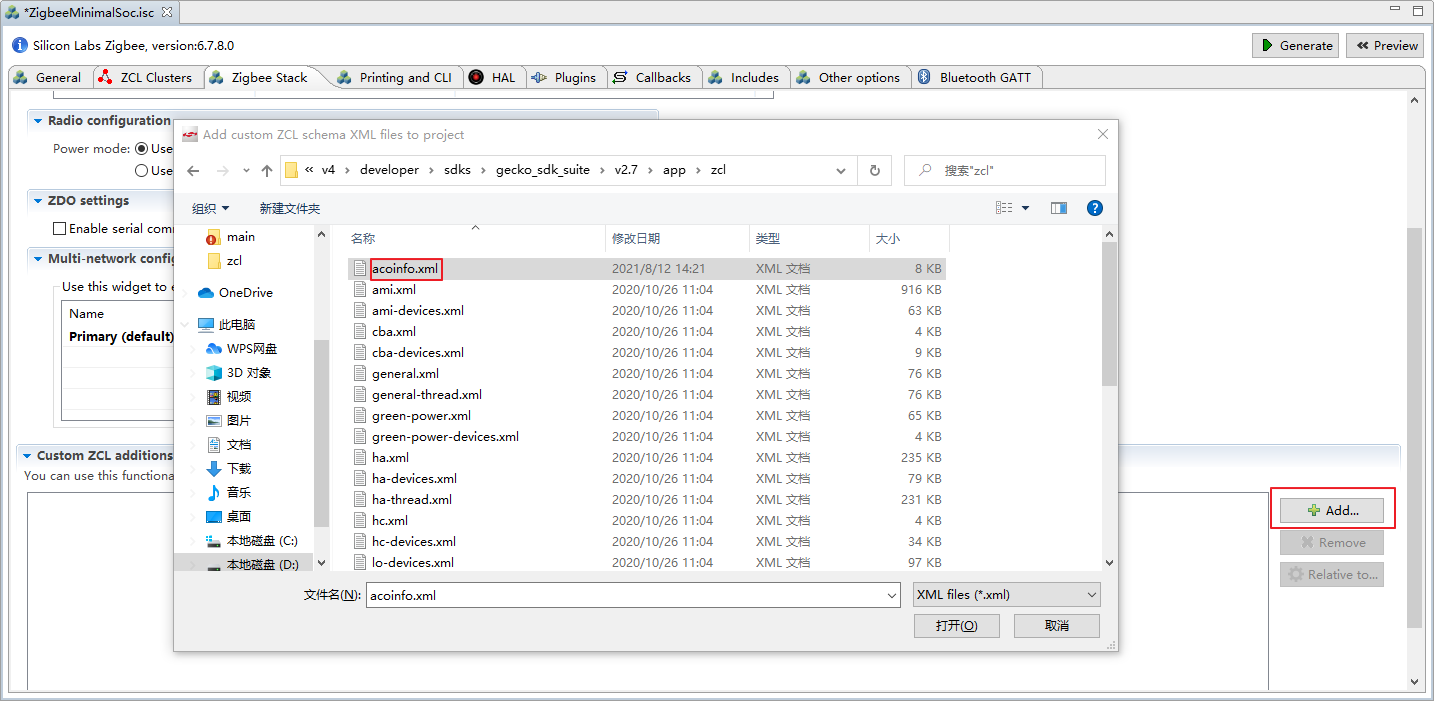Toggle the preview pane icon
Image resolution: width=1434 pixels, height=701 pixels.
[x=1059, y=208]
